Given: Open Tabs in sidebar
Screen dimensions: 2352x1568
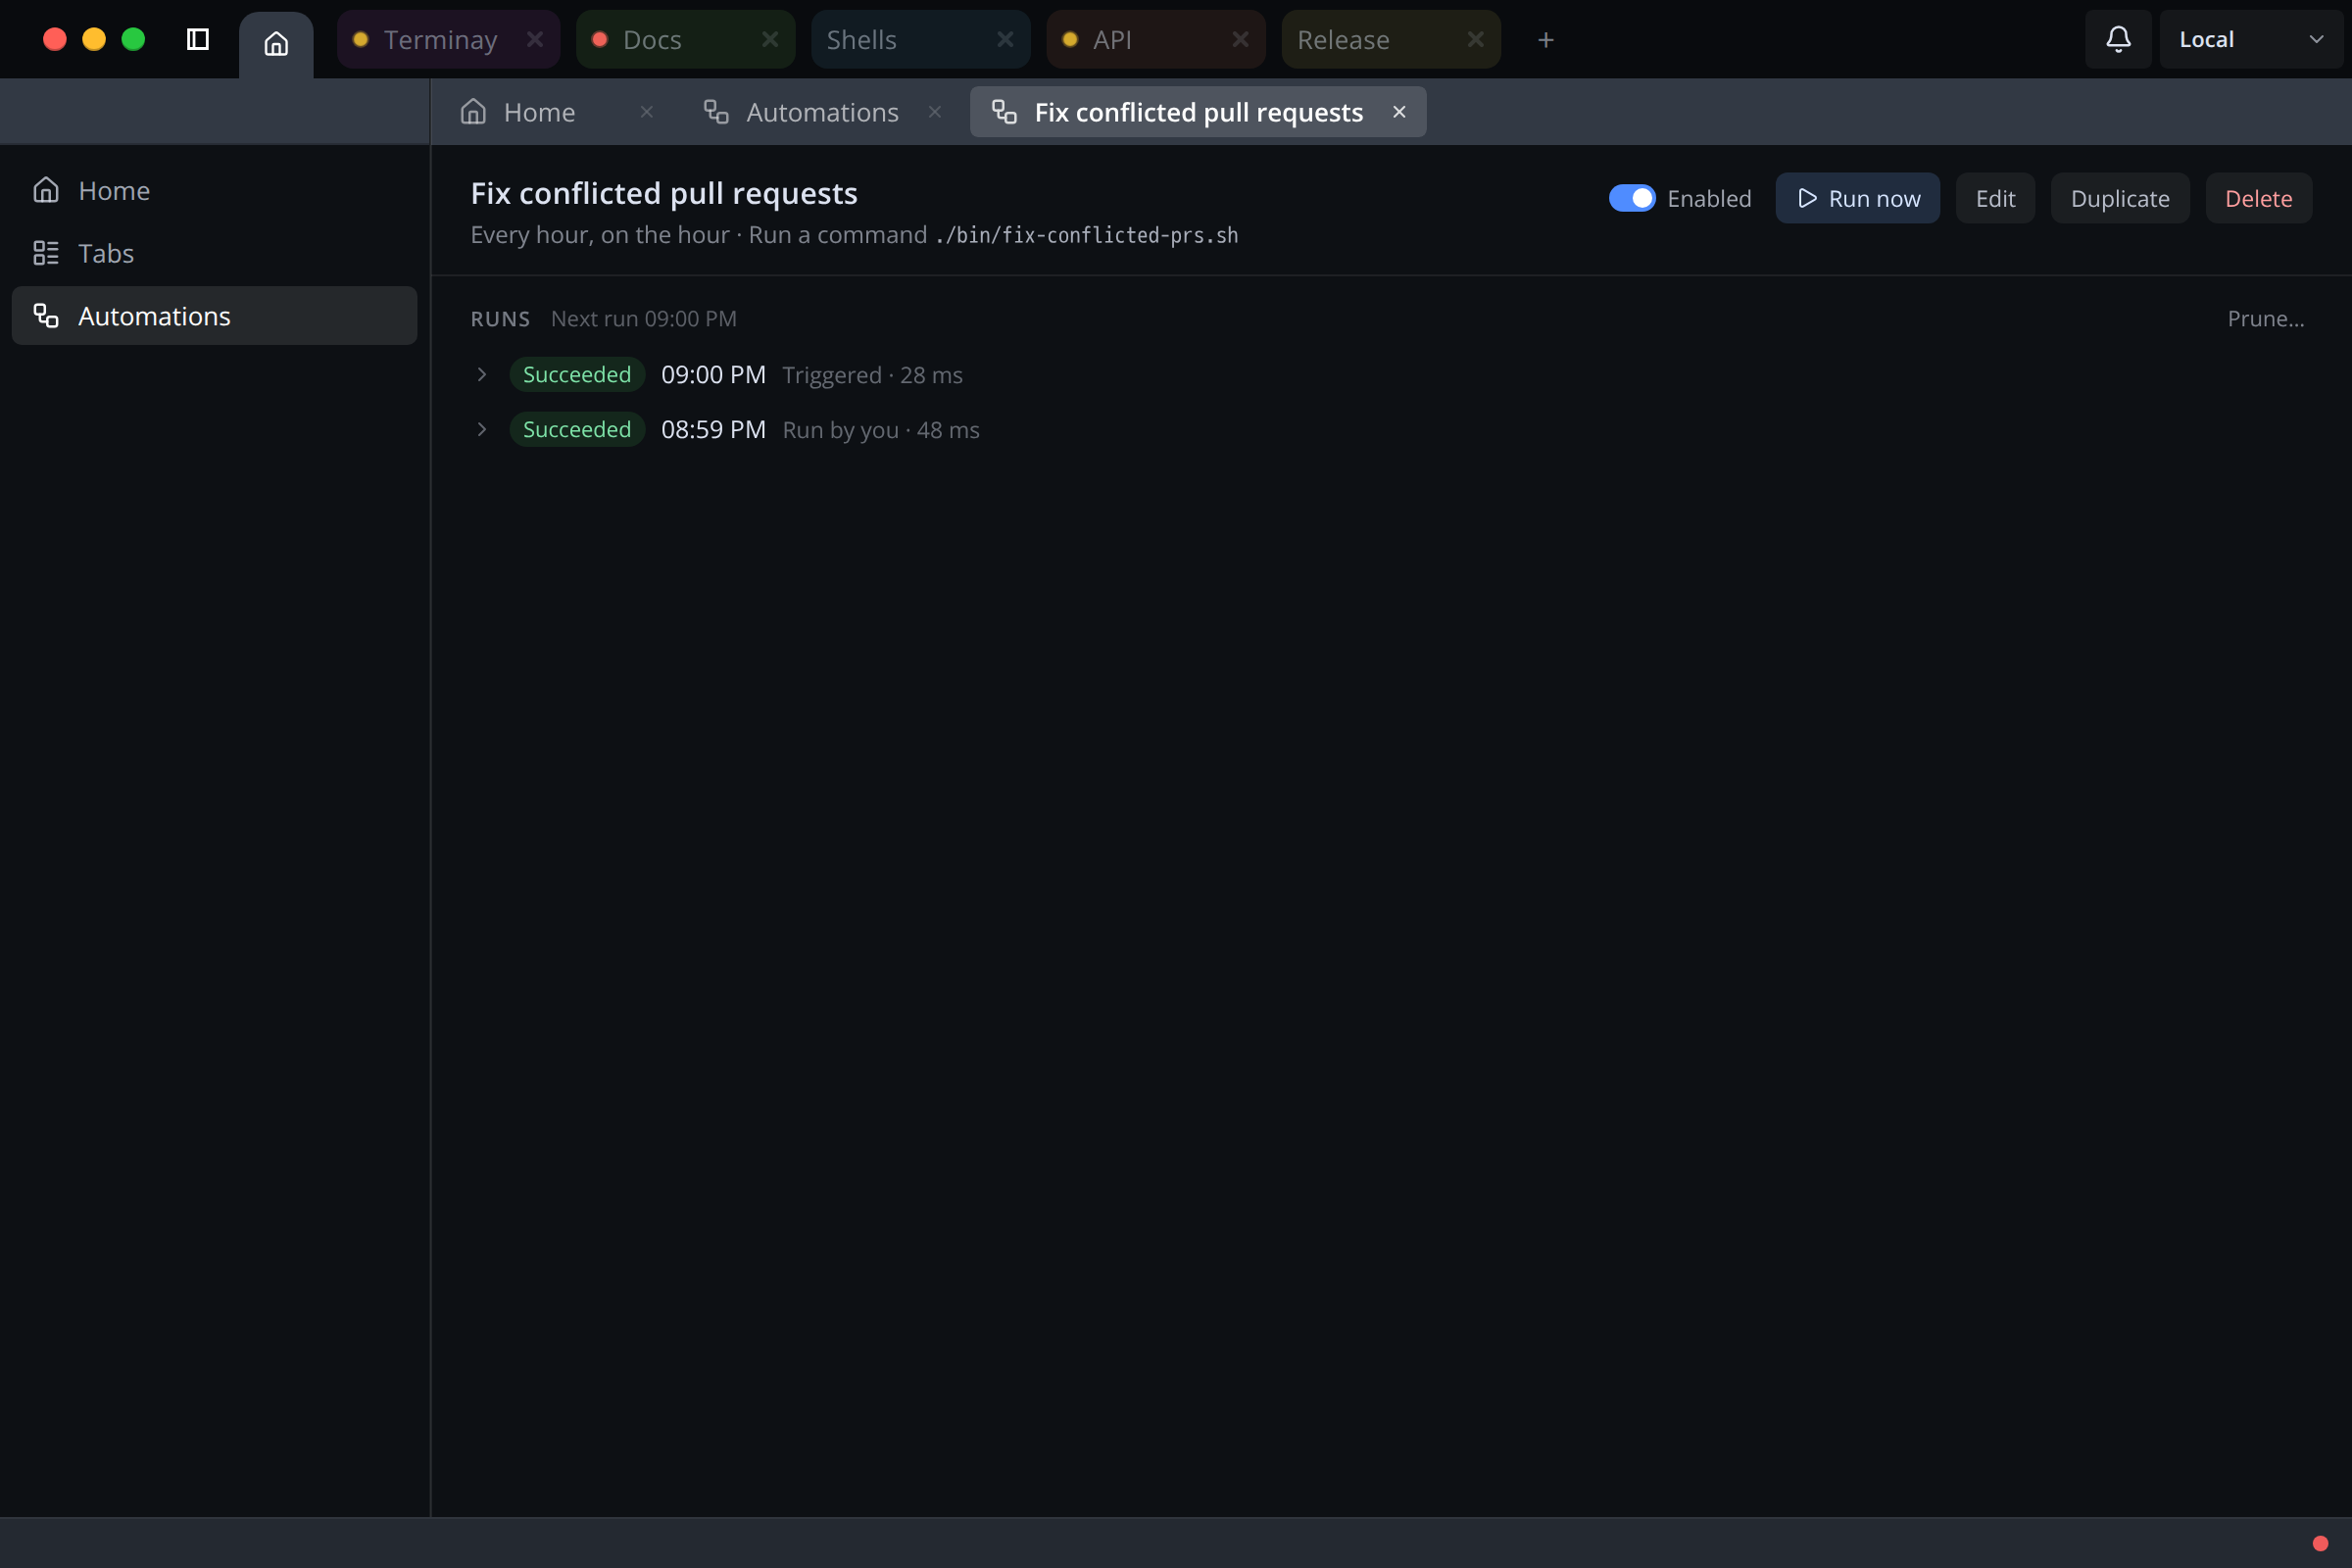Looking at the screenshot, I should (214, 253).
